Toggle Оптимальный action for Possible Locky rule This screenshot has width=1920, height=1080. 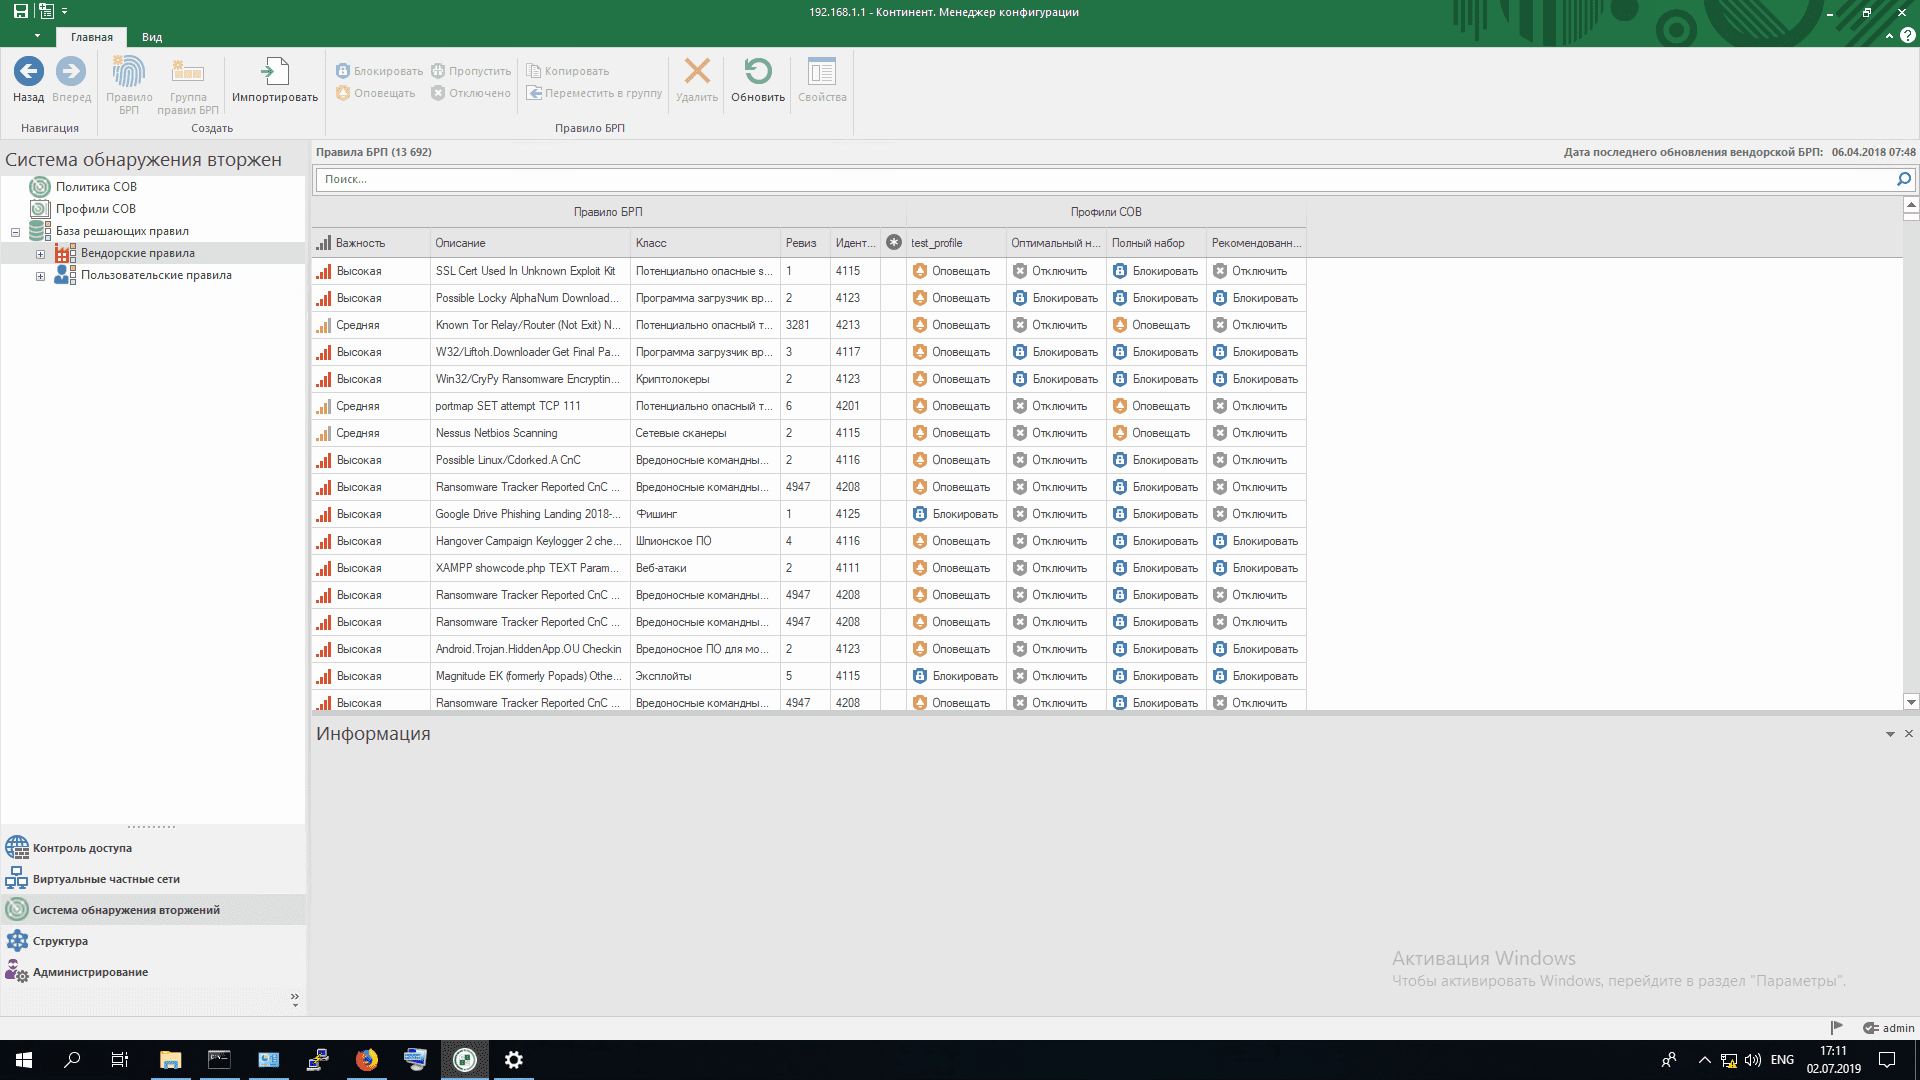(1055, 298)
